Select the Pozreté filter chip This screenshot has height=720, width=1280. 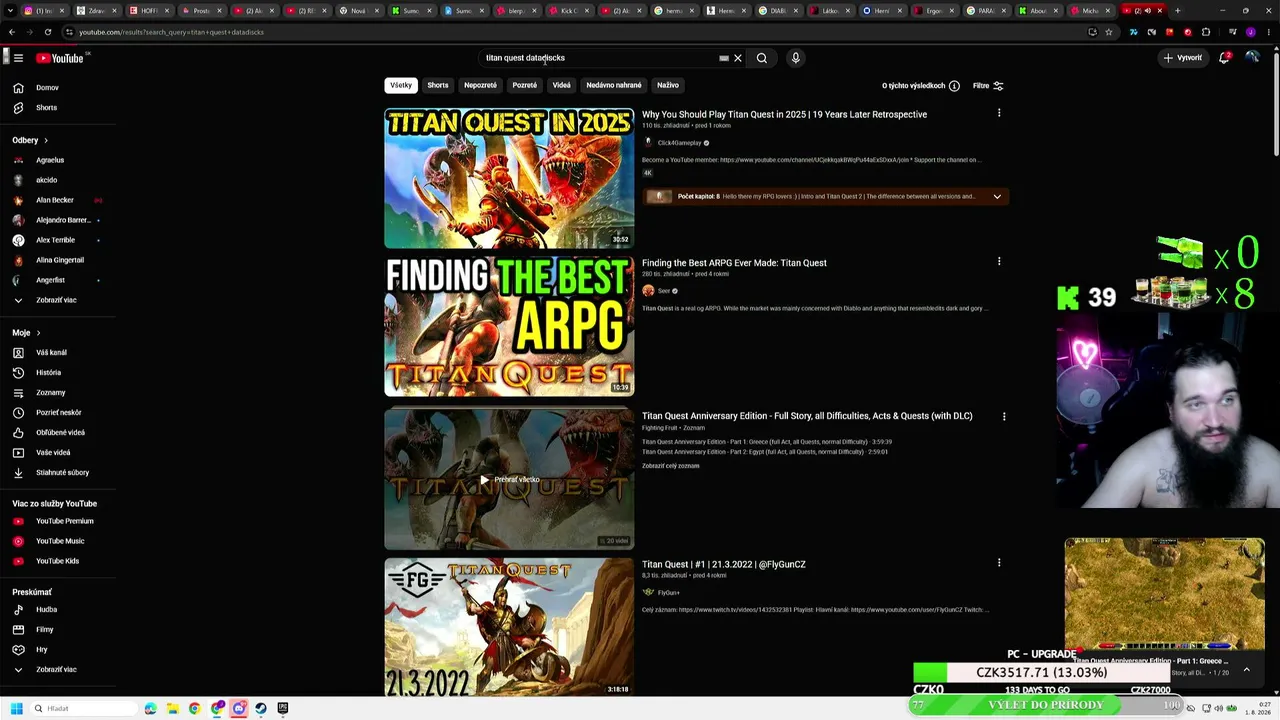click(525, 86)
